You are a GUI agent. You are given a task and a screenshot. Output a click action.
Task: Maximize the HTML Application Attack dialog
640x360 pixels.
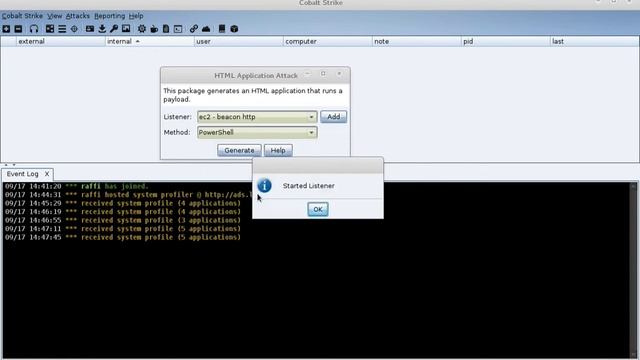(x=323, y=74)
